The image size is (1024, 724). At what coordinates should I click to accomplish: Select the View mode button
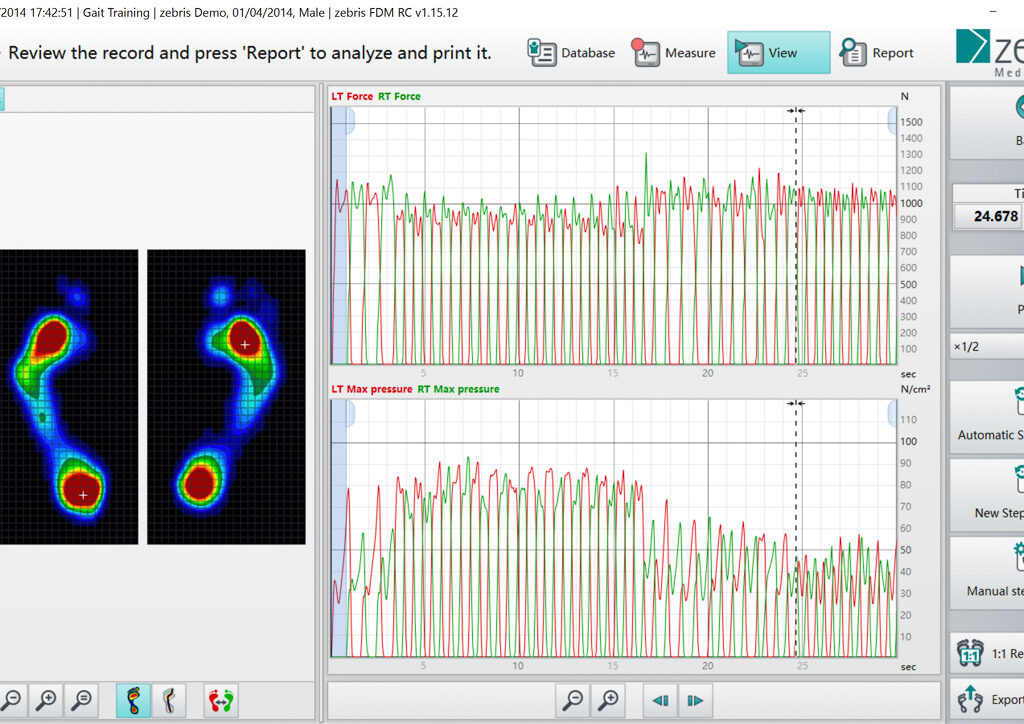pos(778,53)
